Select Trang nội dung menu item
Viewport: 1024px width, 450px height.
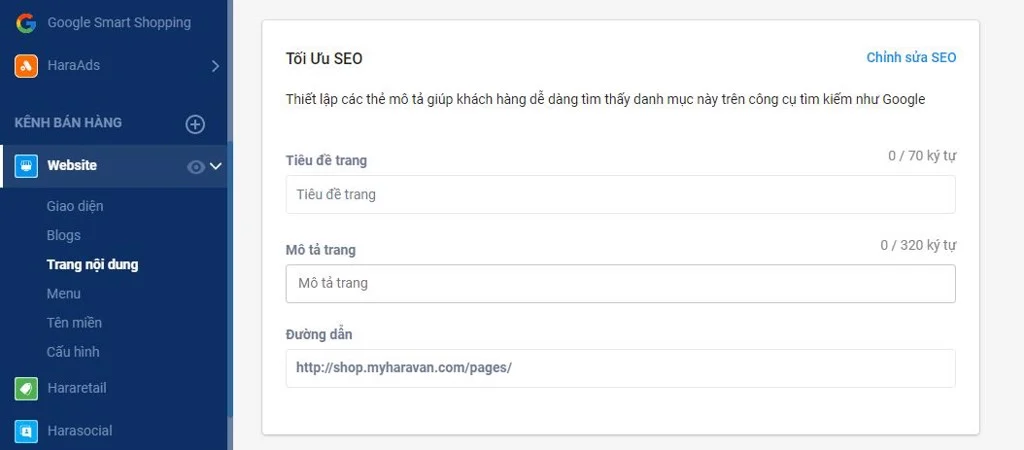92,265
